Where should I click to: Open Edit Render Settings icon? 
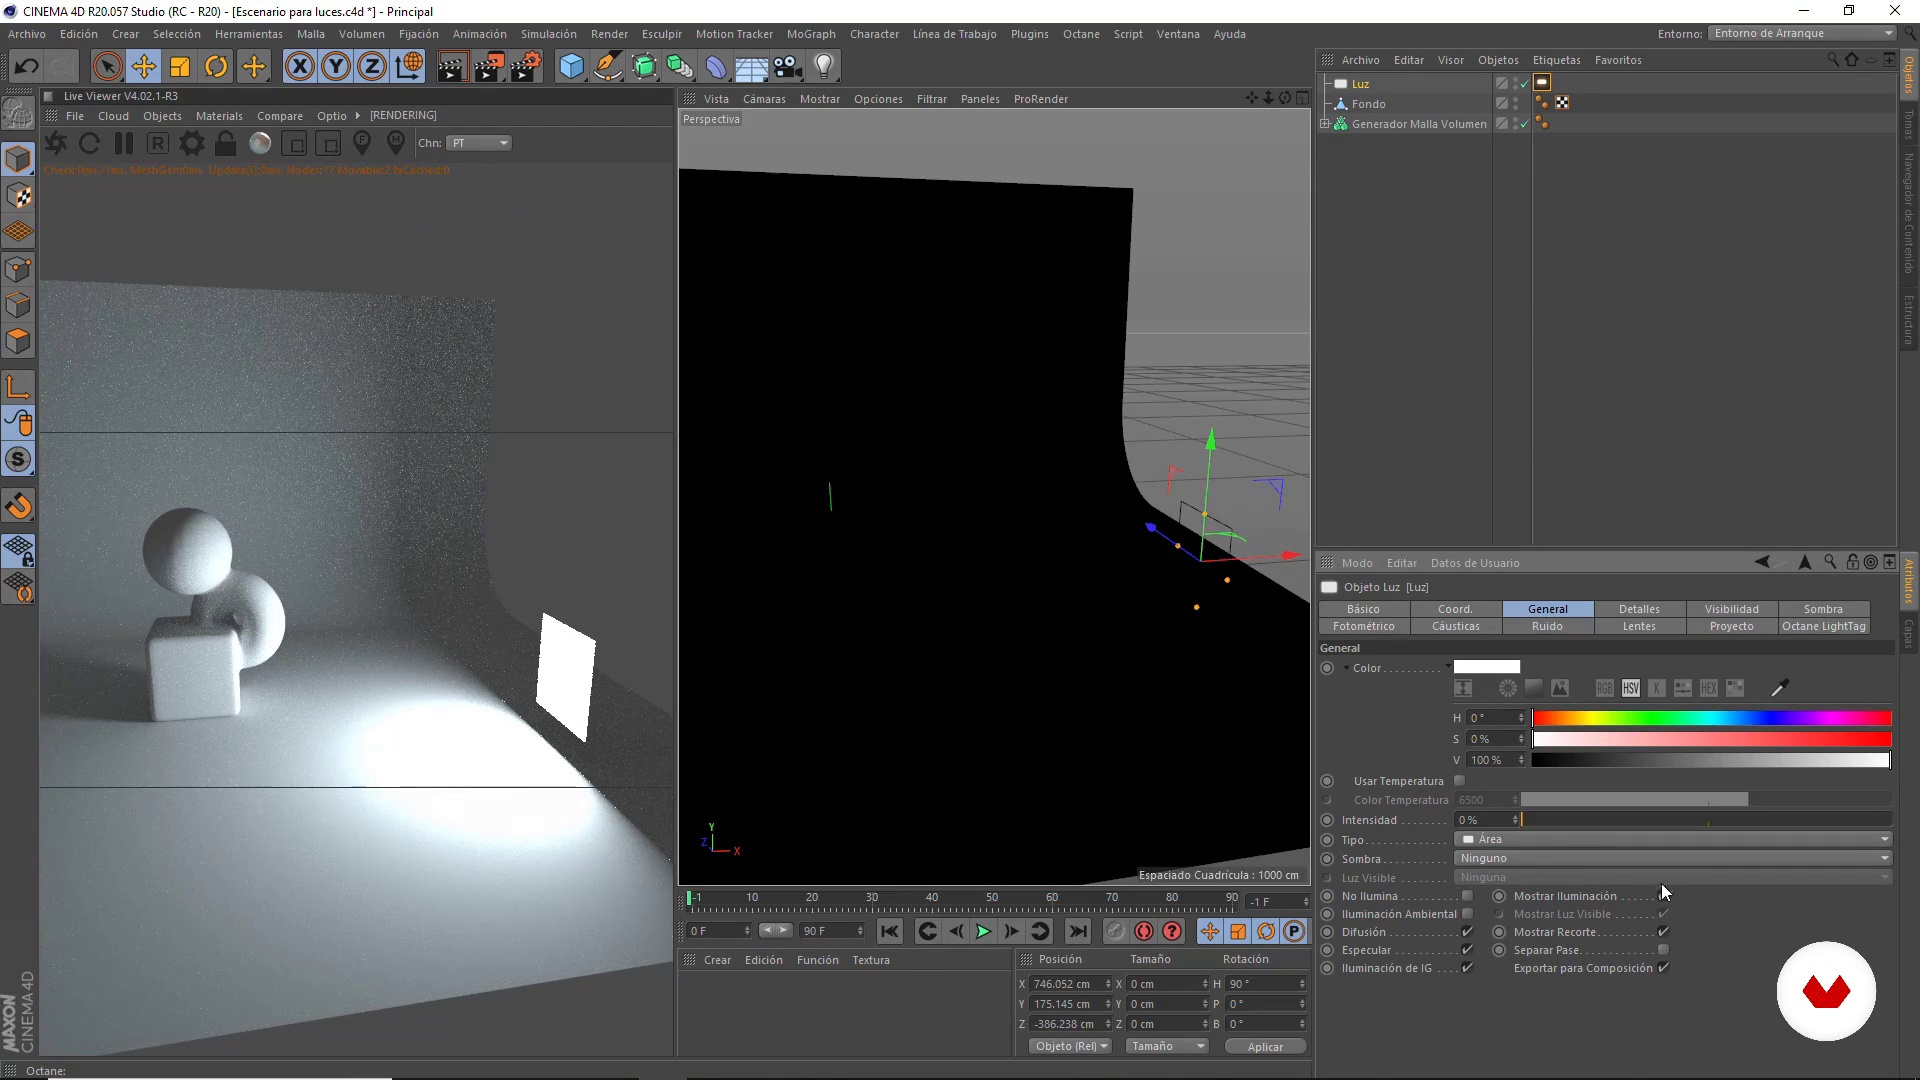click(526, 67)
